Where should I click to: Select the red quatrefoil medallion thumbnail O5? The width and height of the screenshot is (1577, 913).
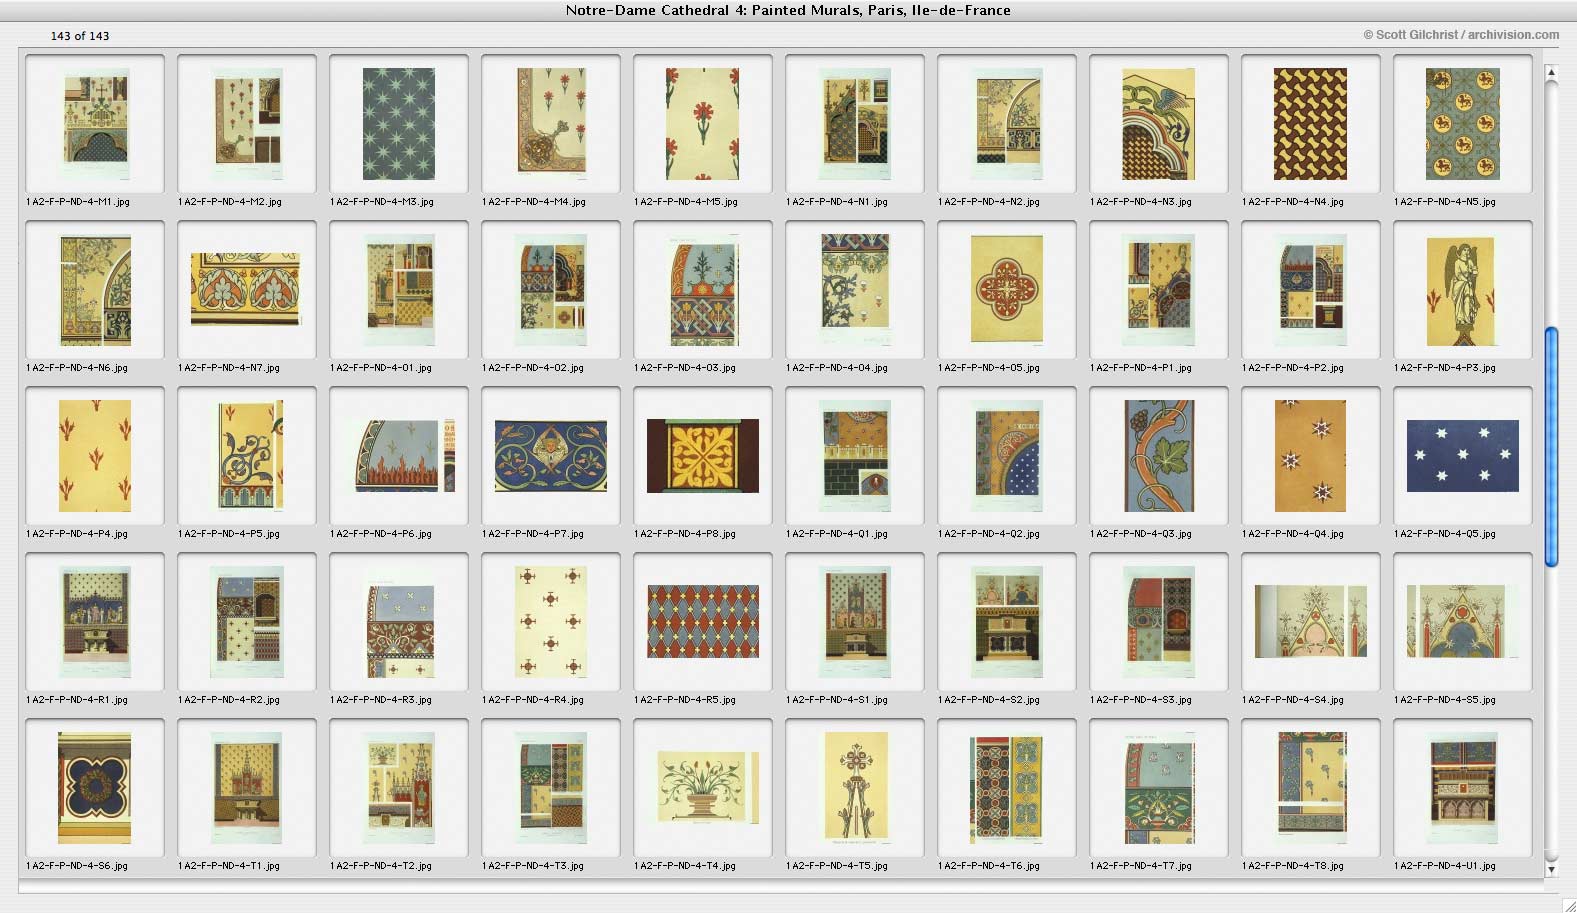[1007, 290]
